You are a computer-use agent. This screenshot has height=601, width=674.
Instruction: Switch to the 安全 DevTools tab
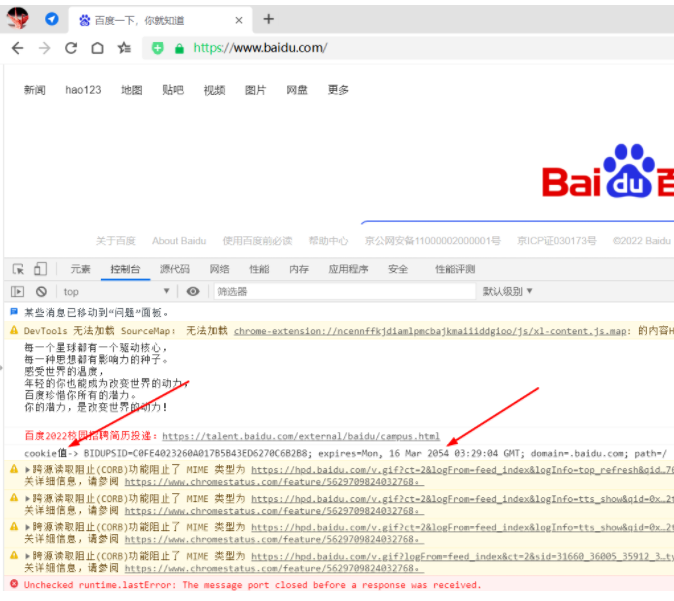pos(398,269)
